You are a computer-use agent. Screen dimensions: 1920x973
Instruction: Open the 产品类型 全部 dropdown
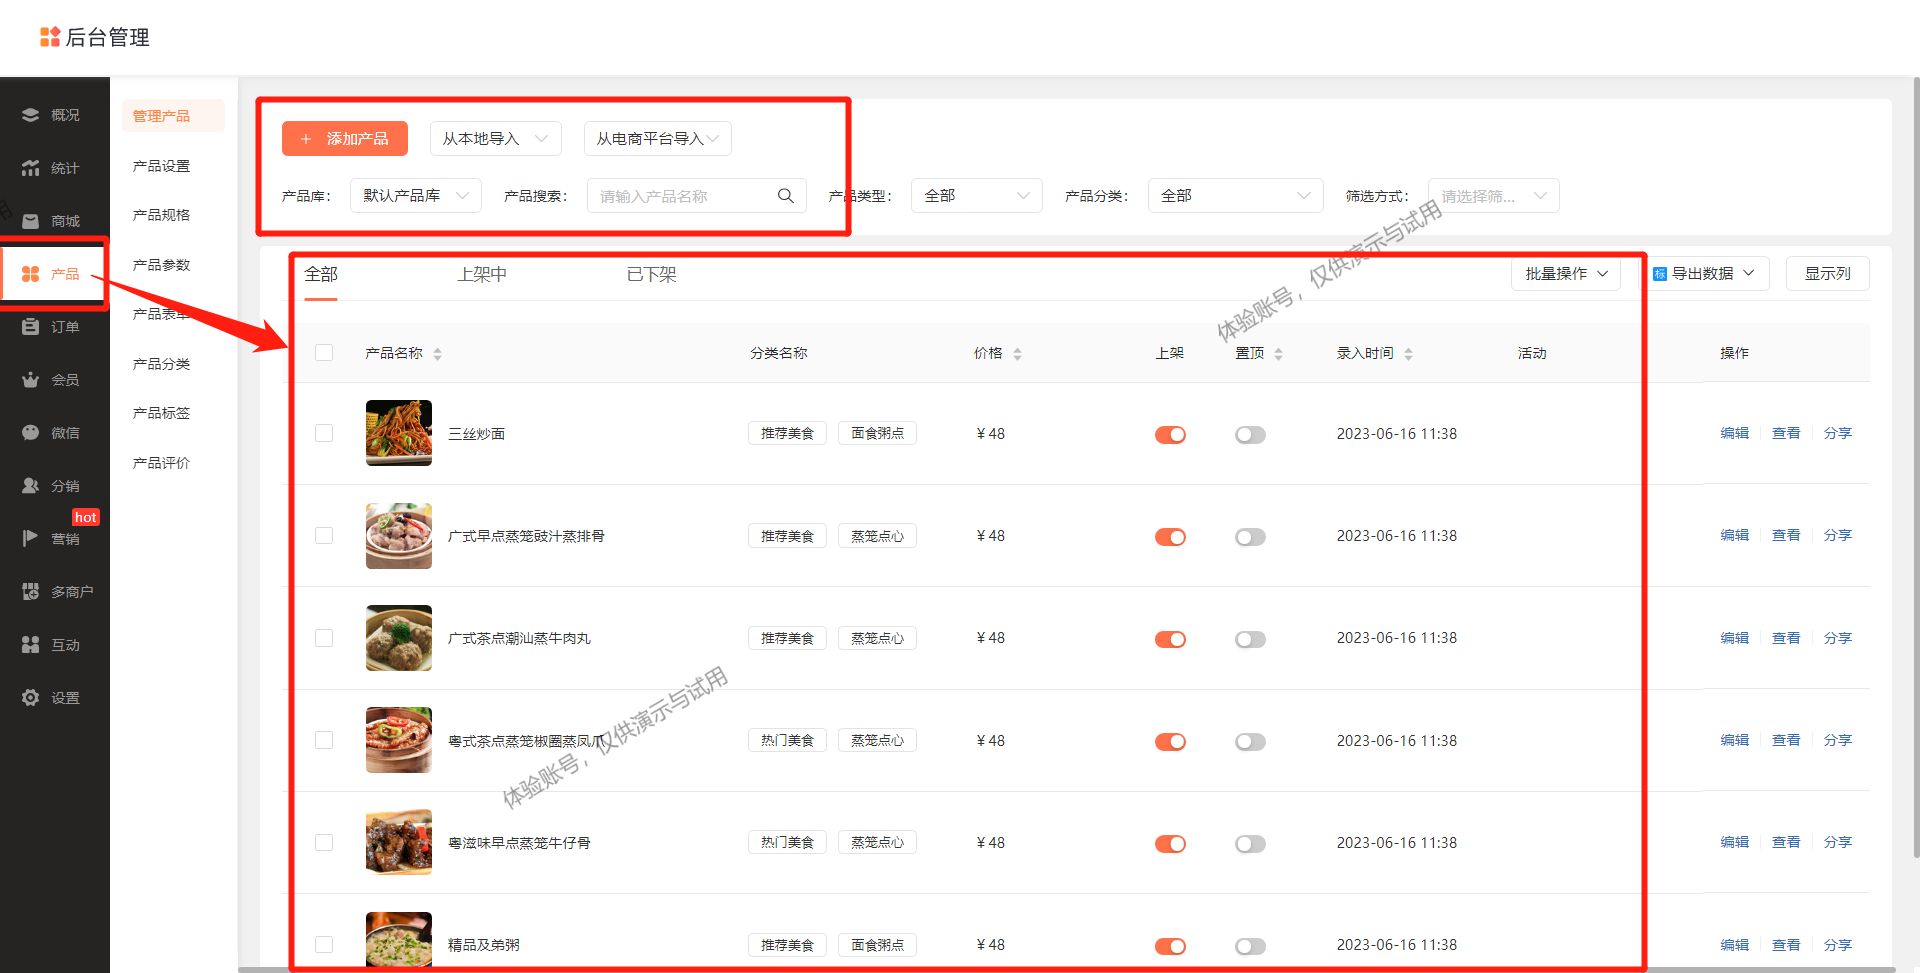point(977,196)
